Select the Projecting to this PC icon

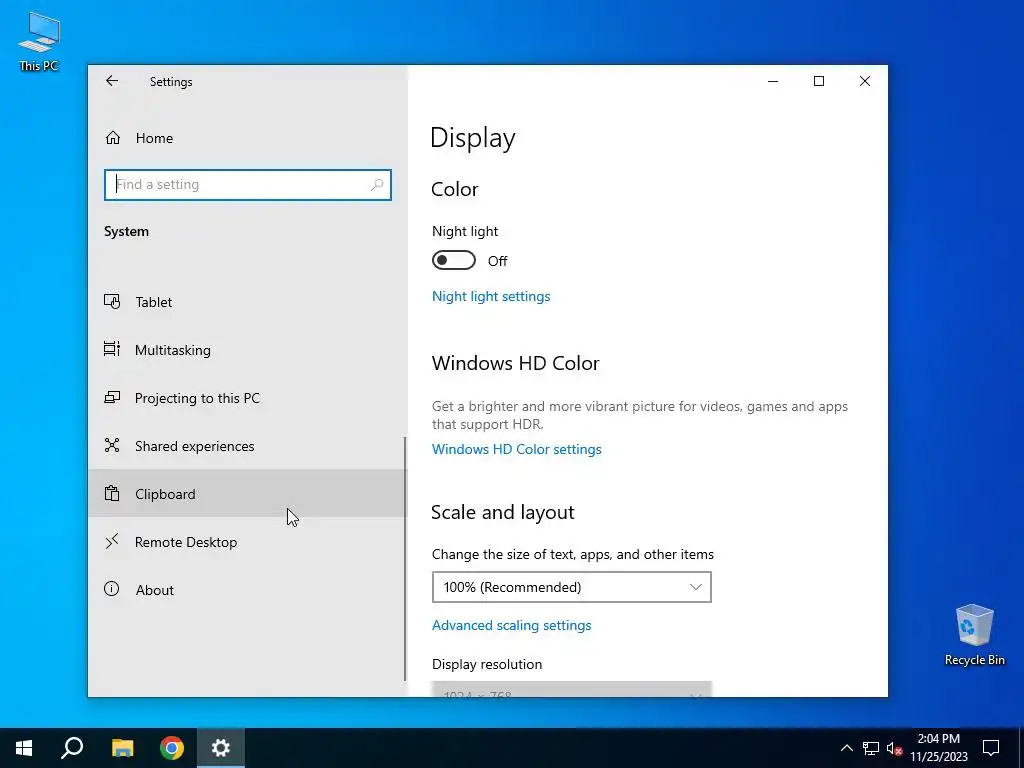coord(112,398)
